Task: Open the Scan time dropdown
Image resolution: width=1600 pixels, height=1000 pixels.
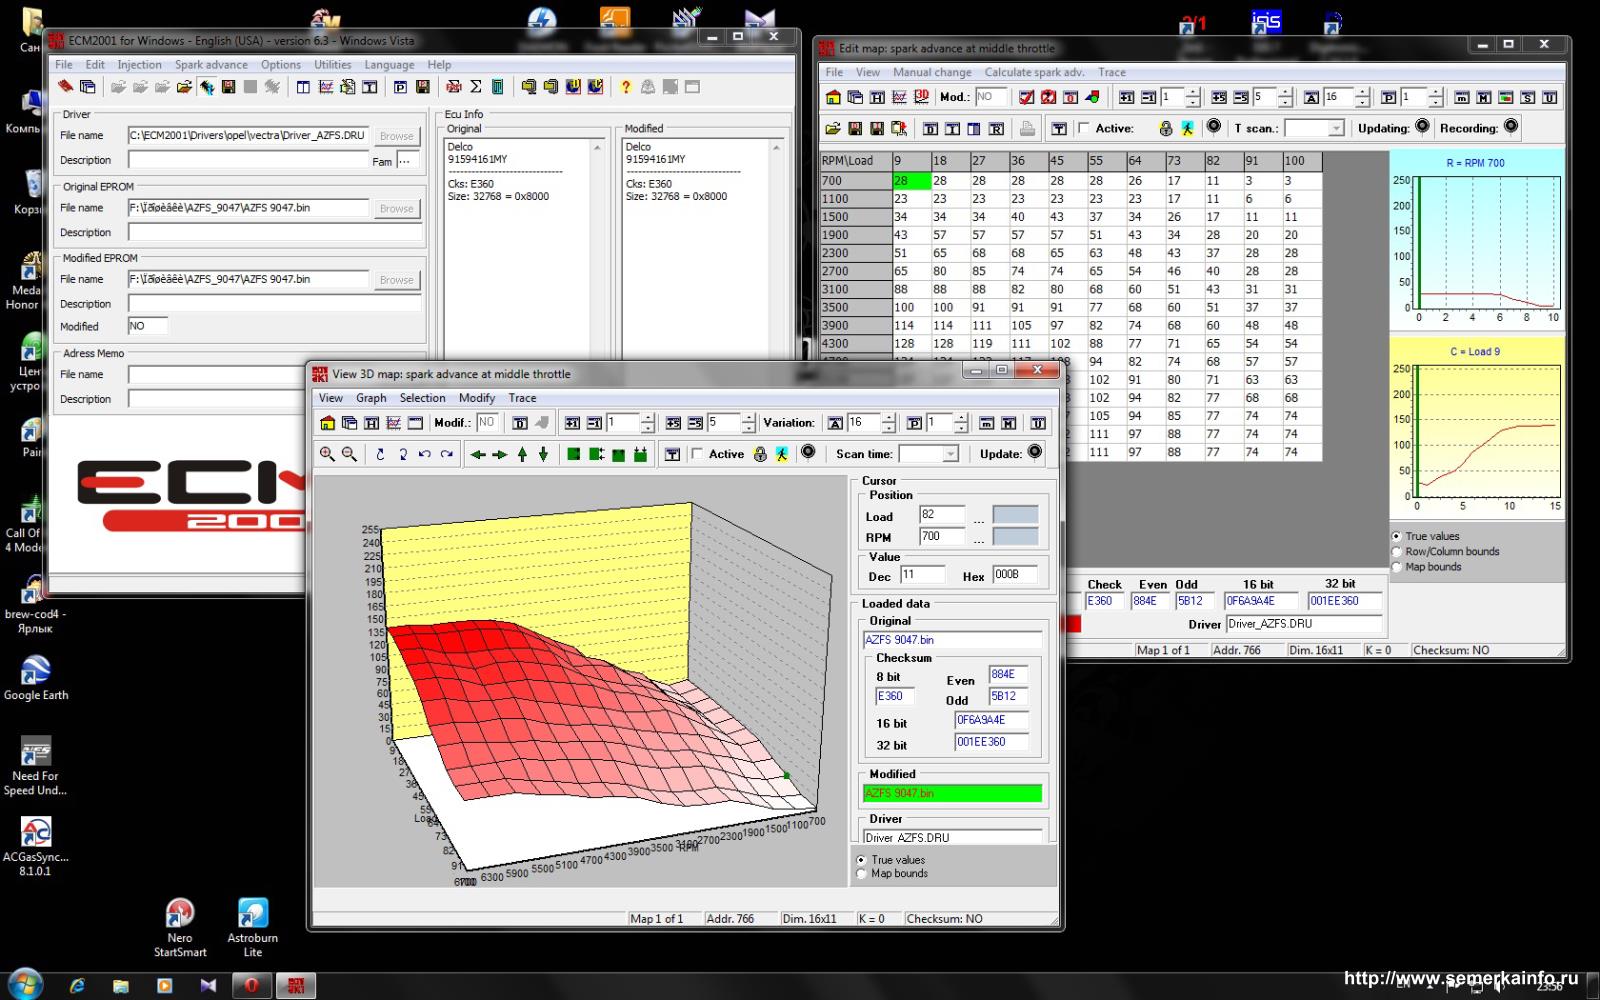Action: pos(950,454)
